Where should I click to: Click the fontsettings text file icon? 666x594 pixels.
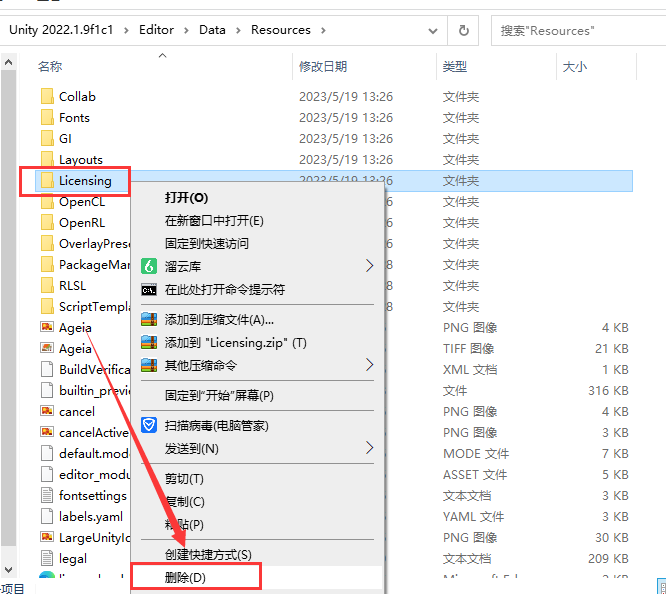47,495
